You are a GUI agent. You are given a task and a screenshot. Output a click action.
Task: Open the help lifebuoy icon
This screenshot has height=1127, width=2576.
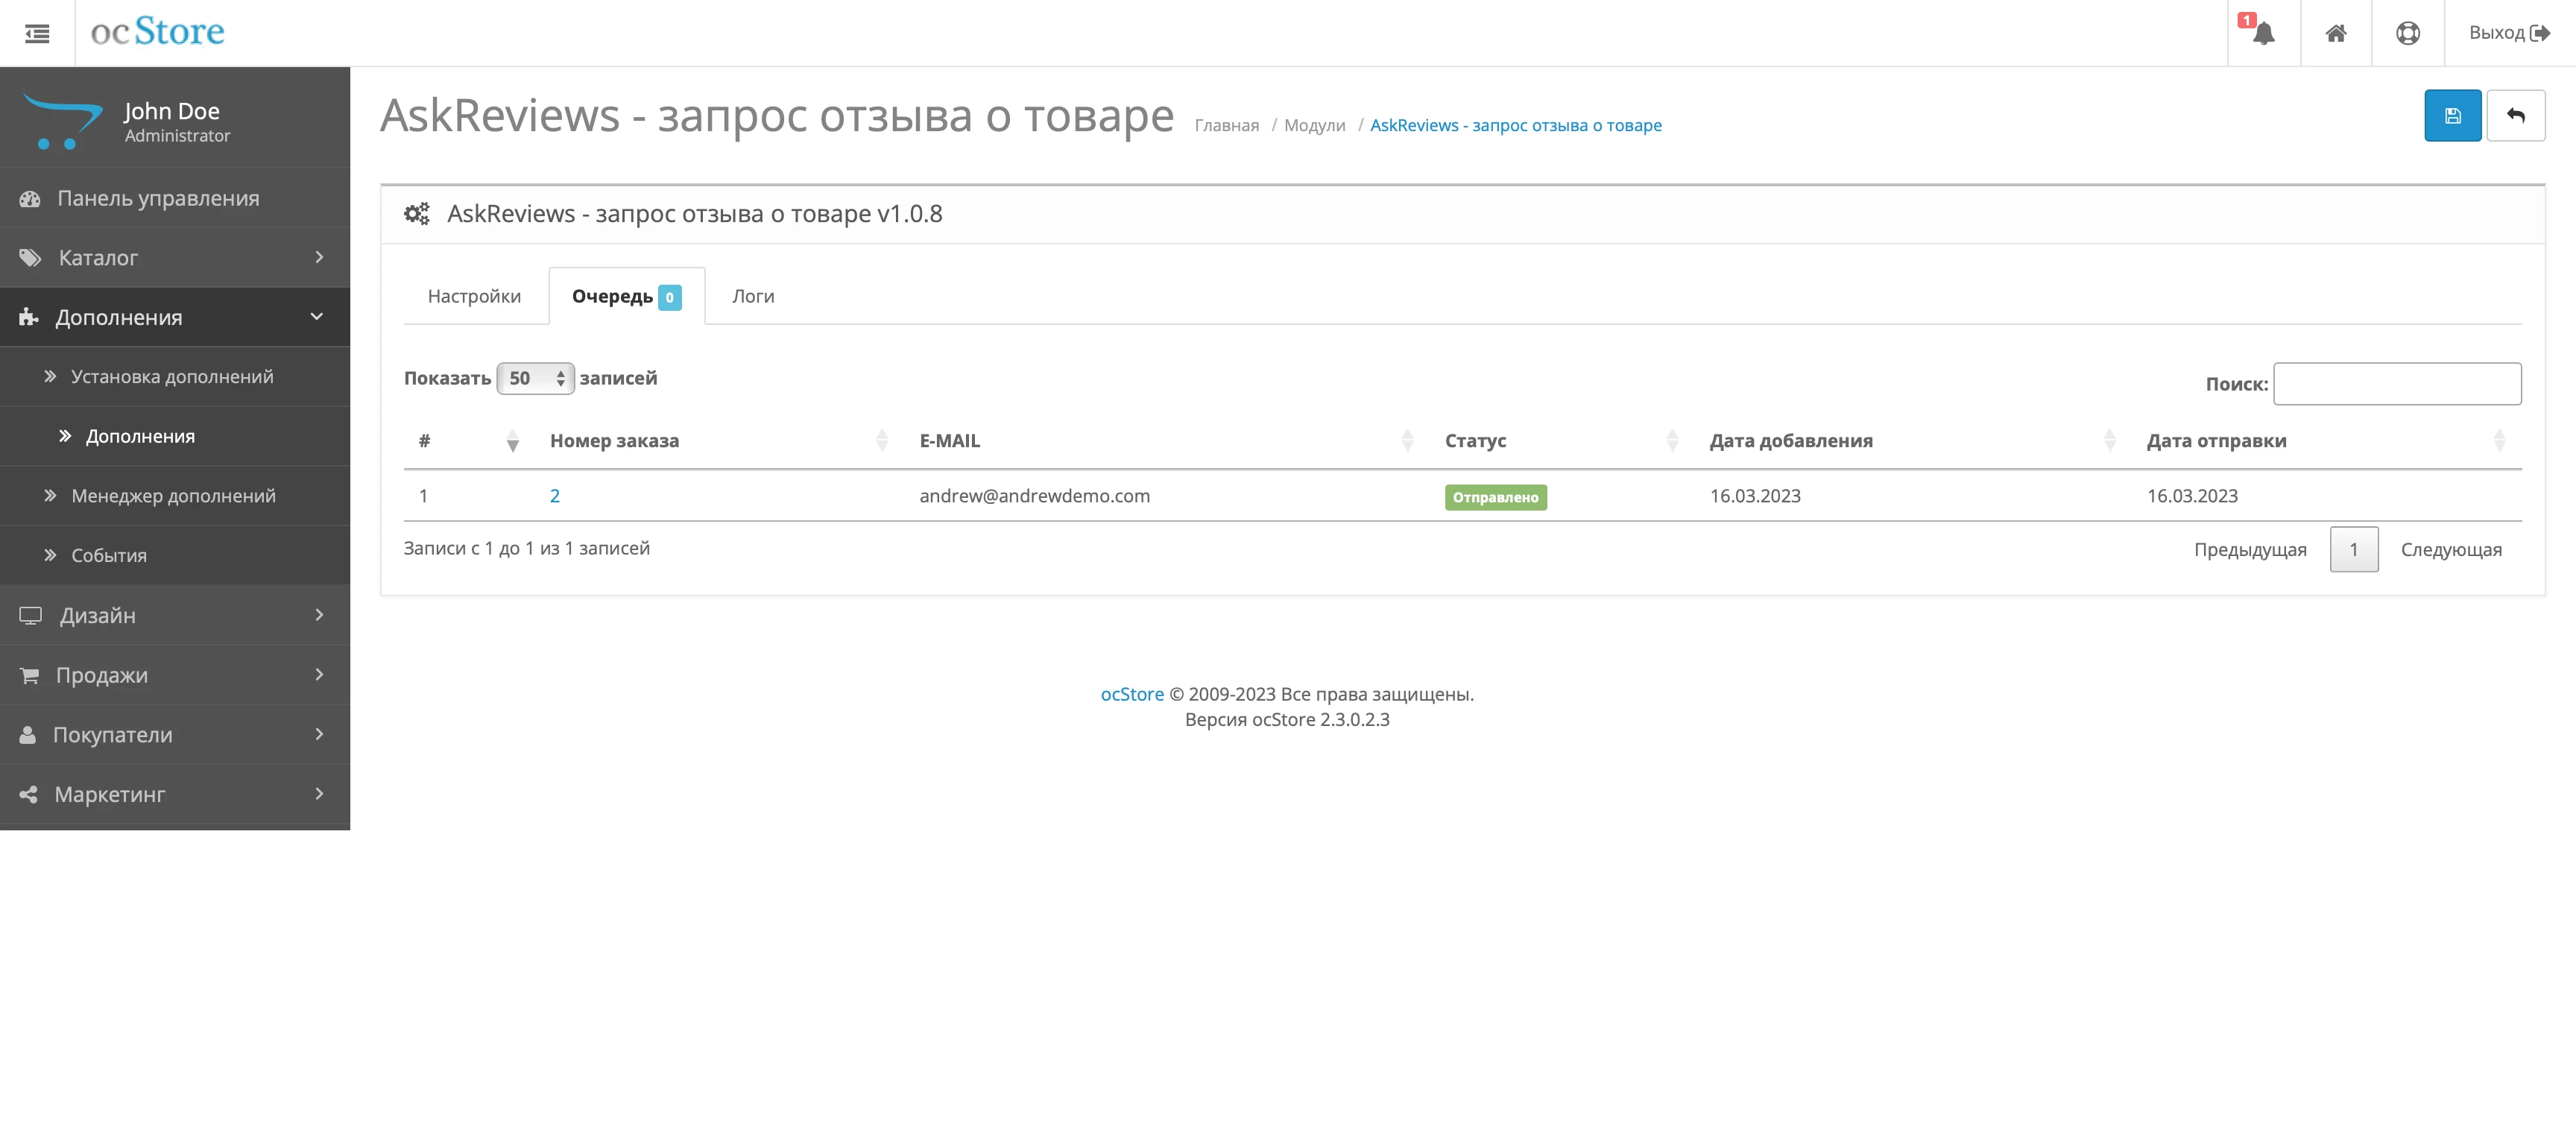pos(2408,33)
